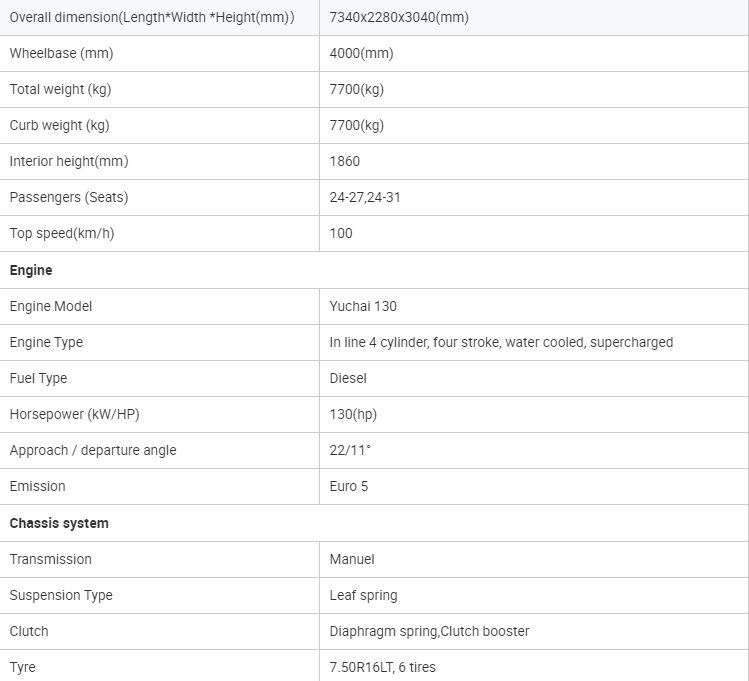Viewport: 749px width, 681px height.
Task: Click the Engine section header
Action: click(x=31, y=270)
